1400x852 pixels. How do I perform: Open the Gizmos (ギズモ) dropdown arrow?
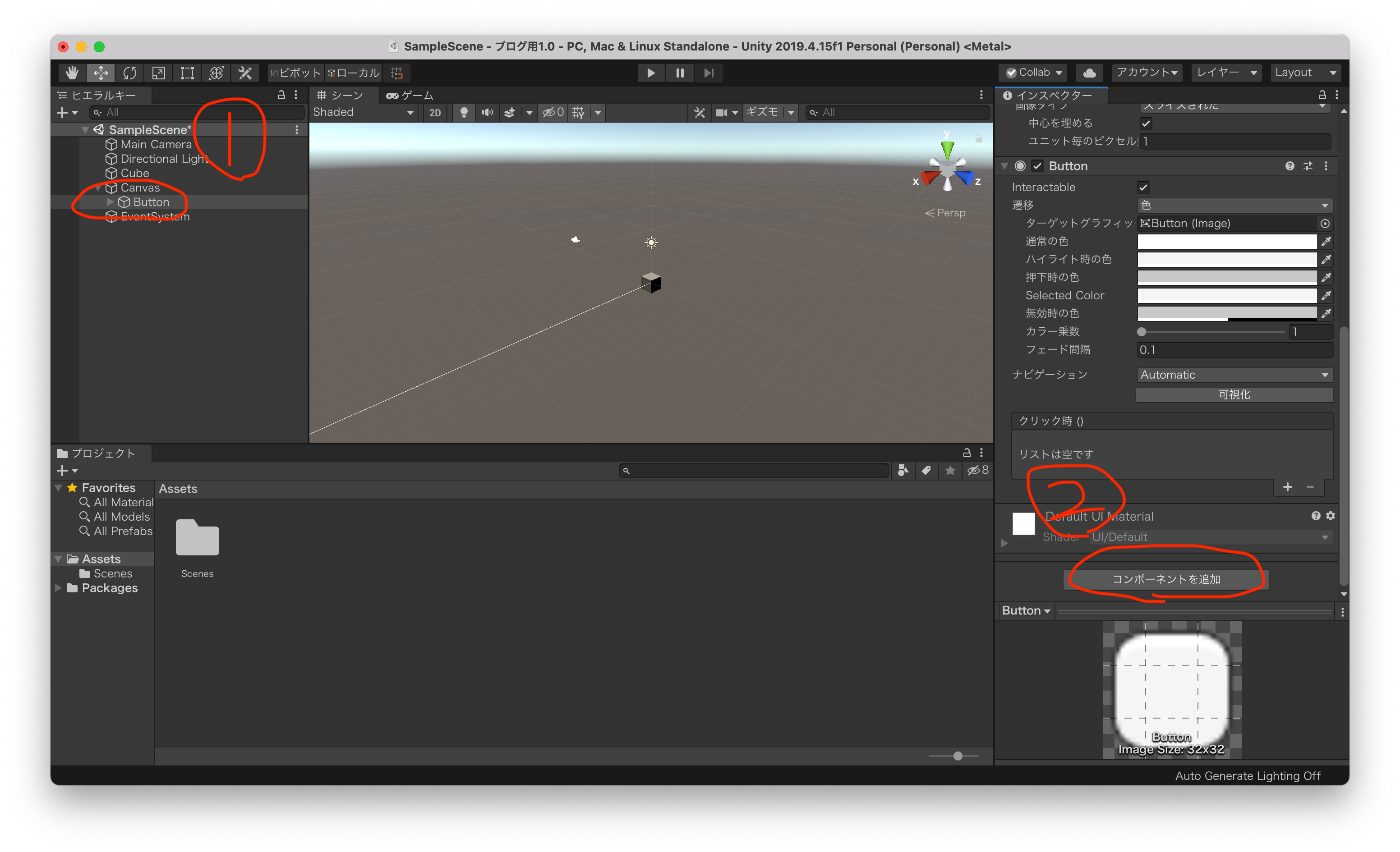(x=791, y=113)
